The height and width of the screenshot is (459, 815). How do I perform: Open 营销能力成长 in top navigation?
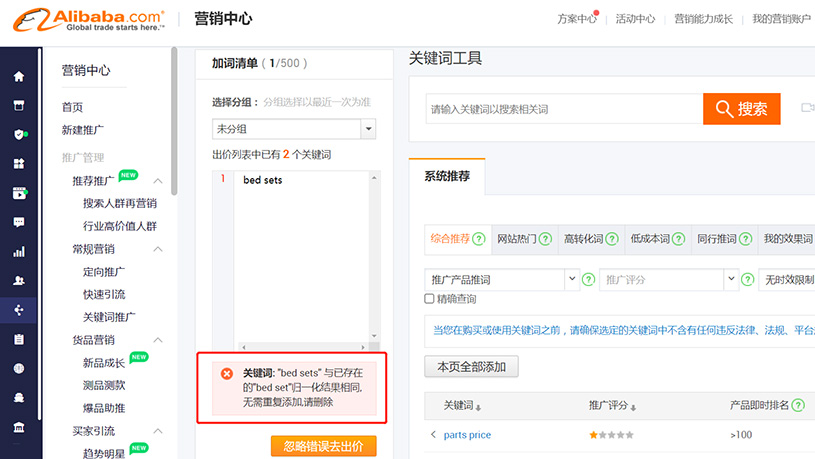click(x=703, y=19)
